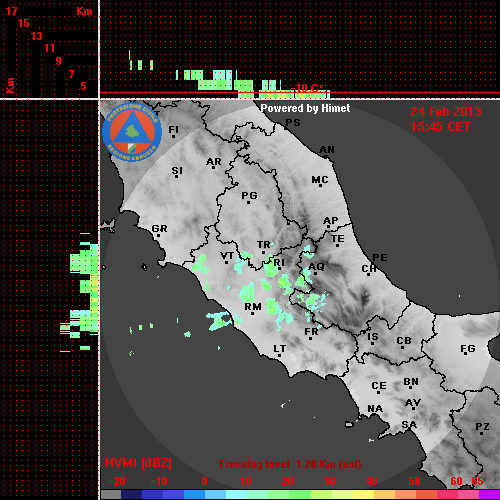Select the FR city label

311,332
